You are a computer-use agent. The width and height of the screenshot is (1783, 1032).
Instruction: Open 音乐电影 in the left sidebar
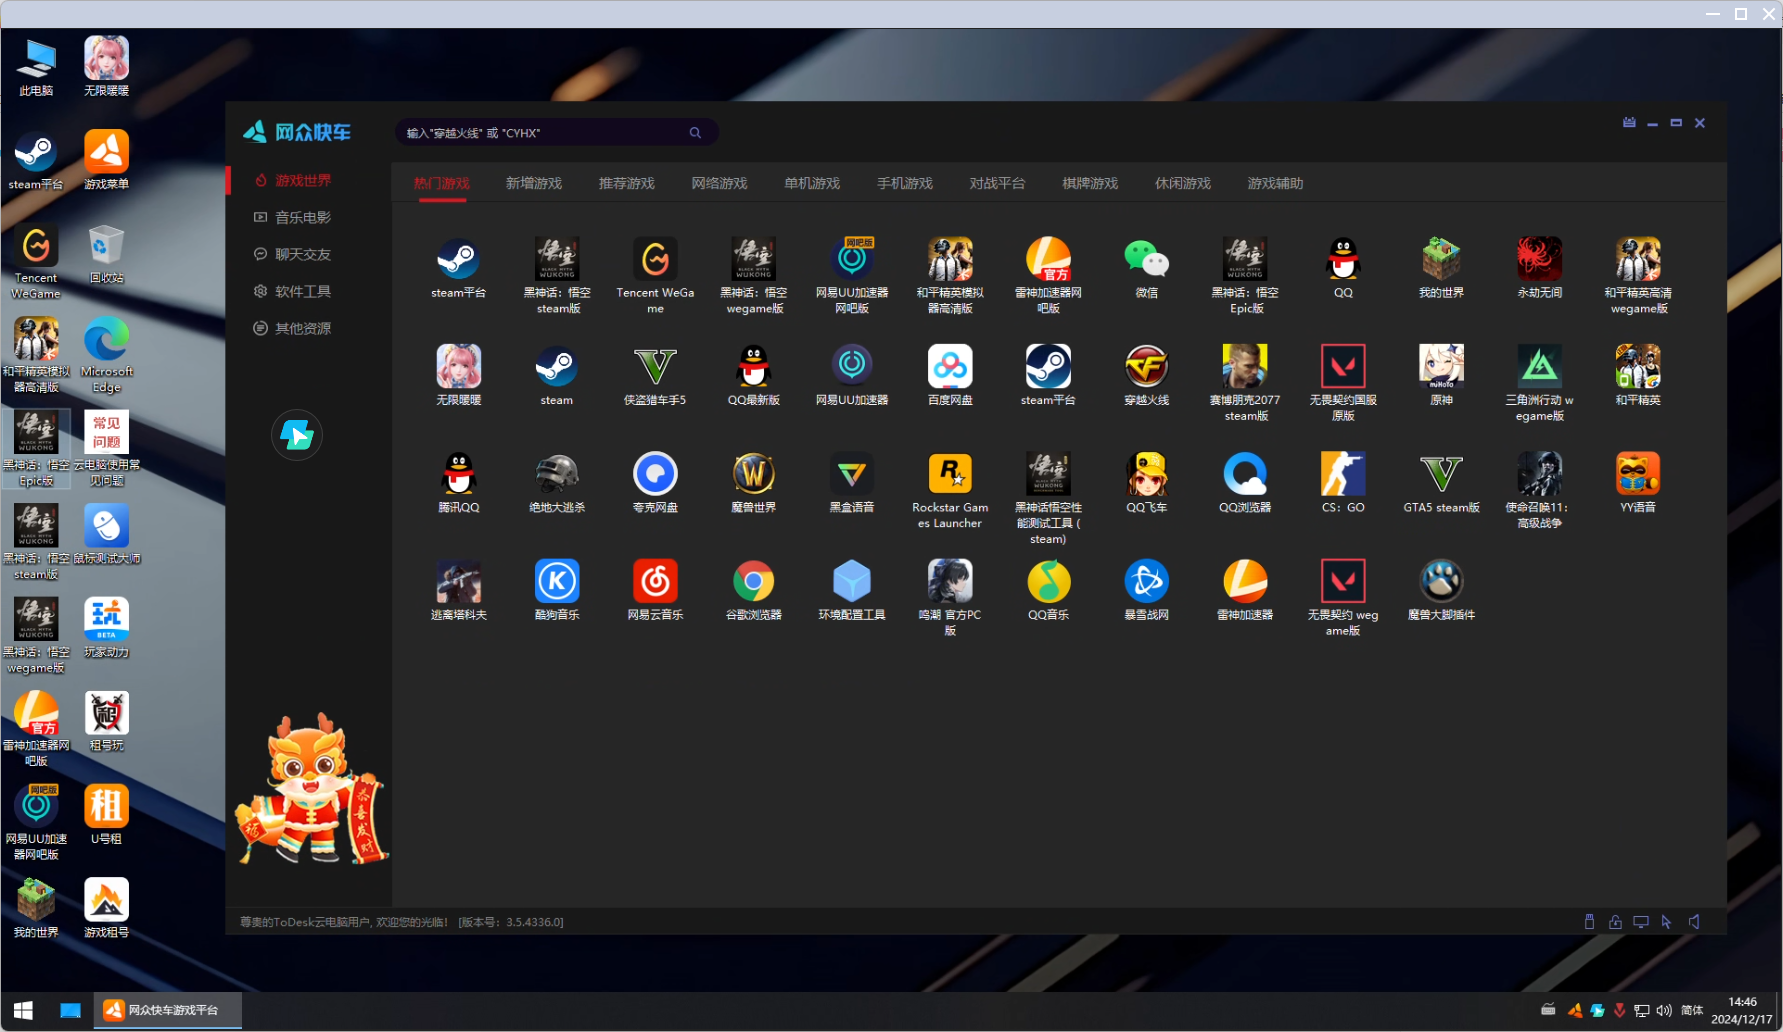point(292,217)
